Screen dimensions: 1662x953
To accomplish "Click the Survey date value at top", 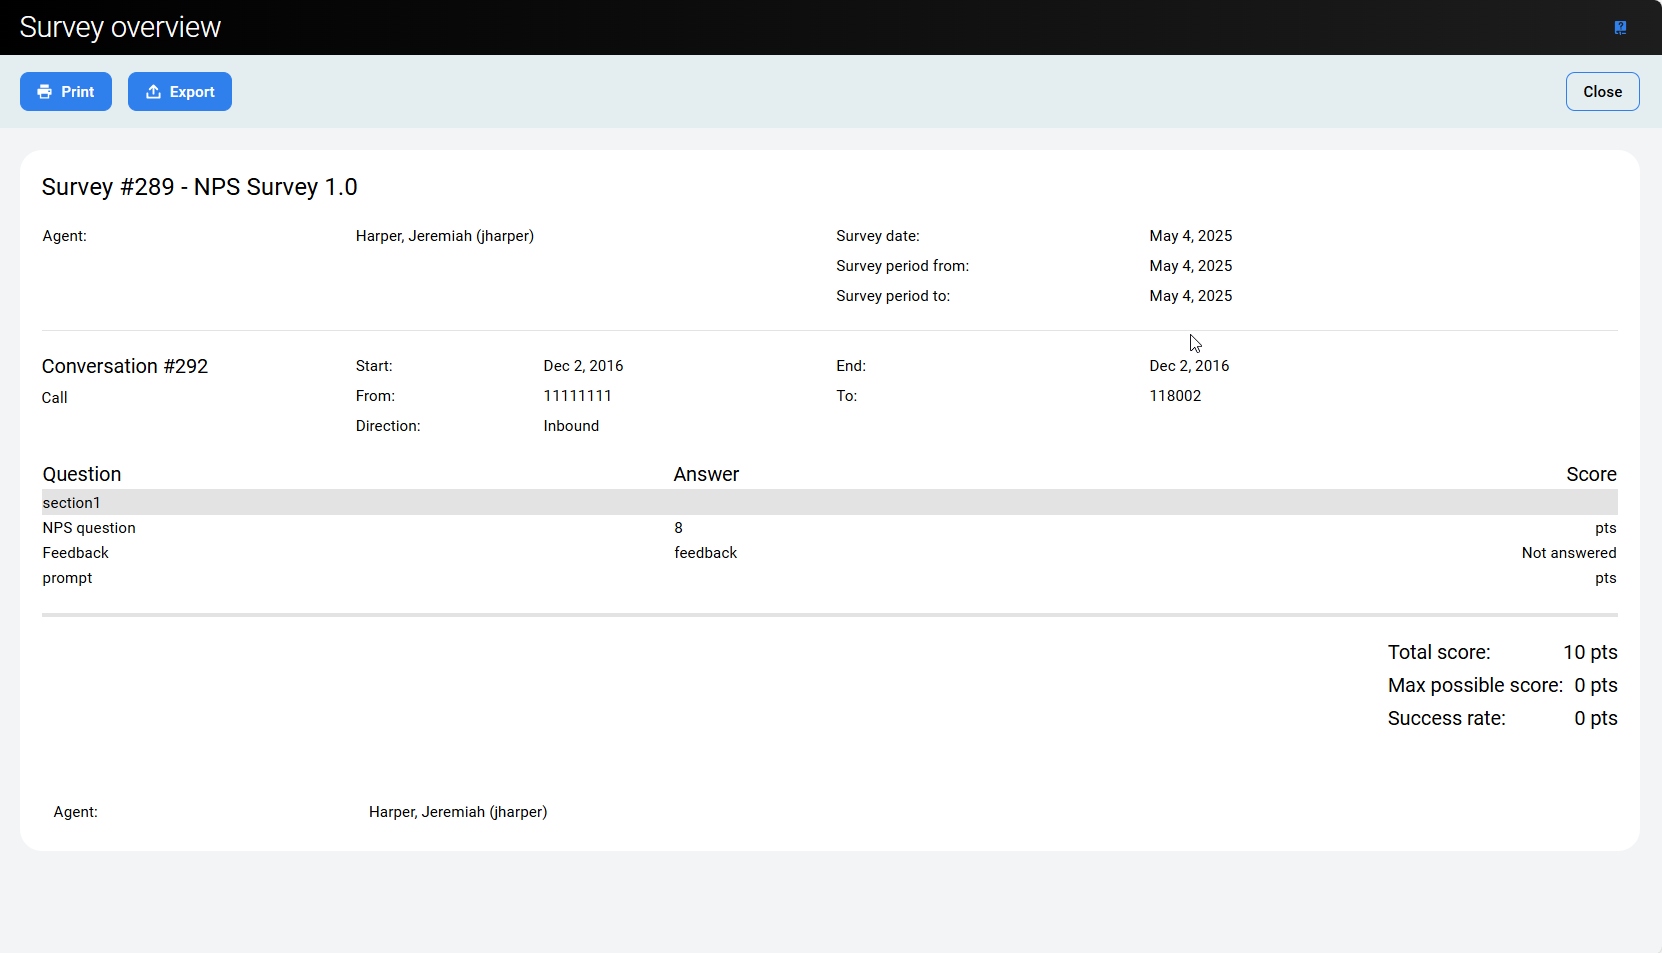I will (1190, 236).
